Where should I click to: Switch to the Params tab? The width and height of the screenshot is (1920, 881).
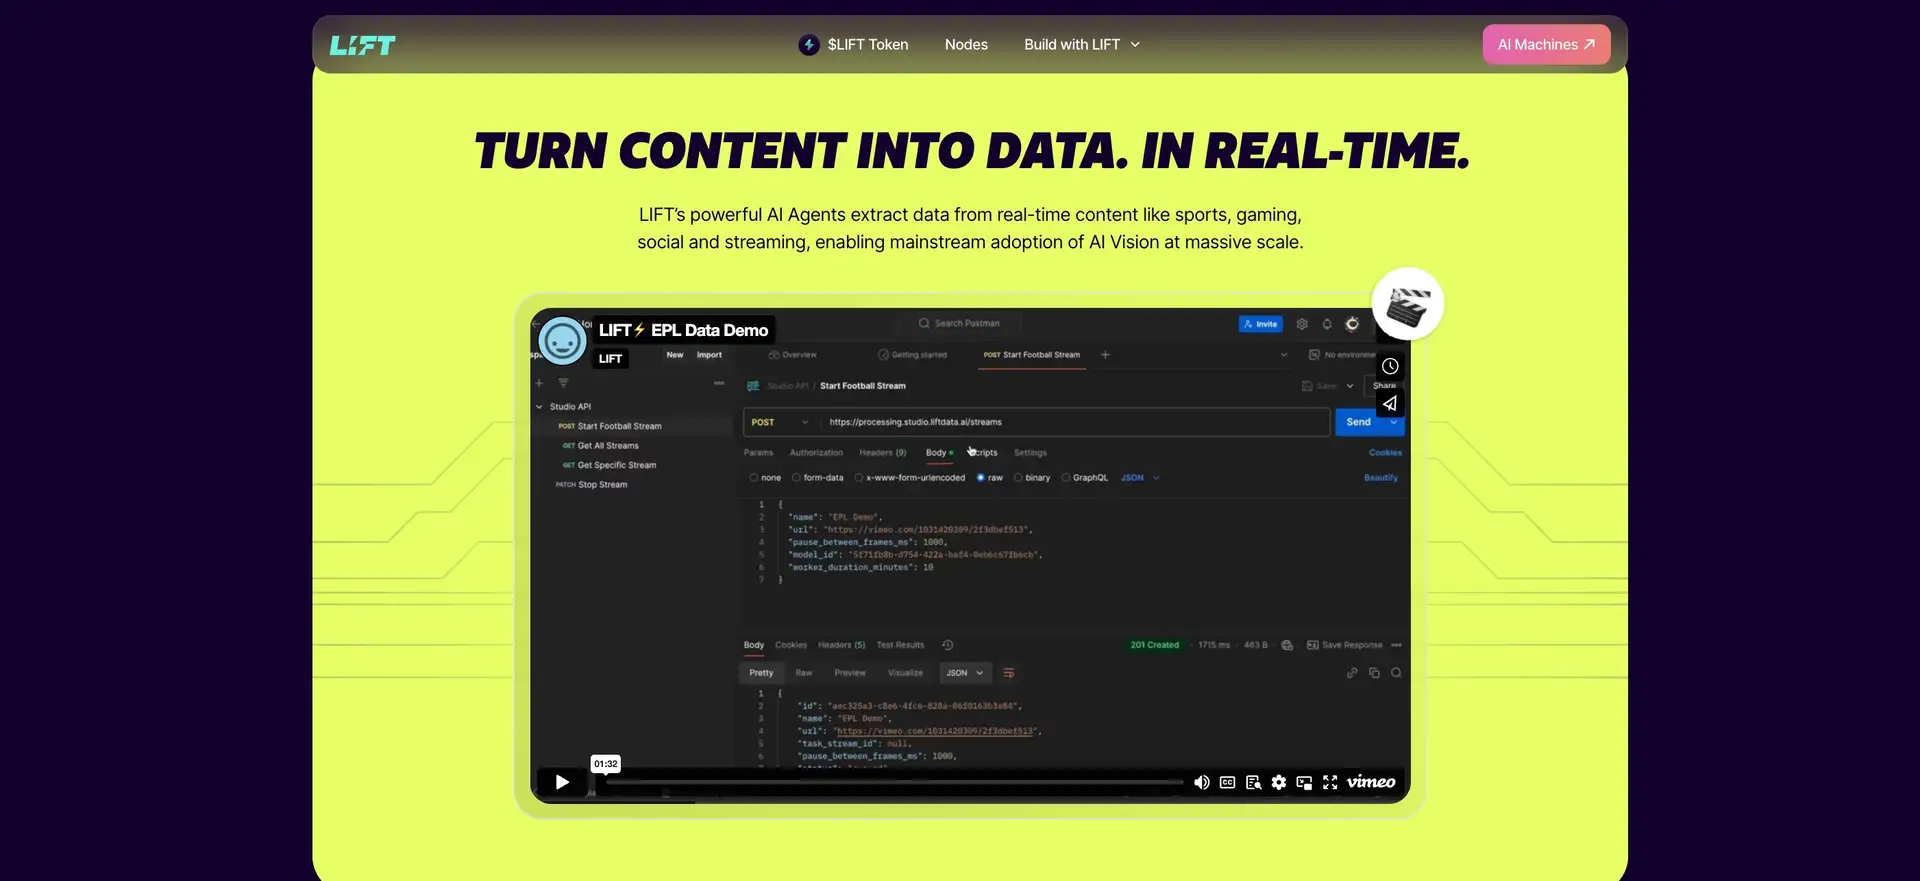click(759, 453)
